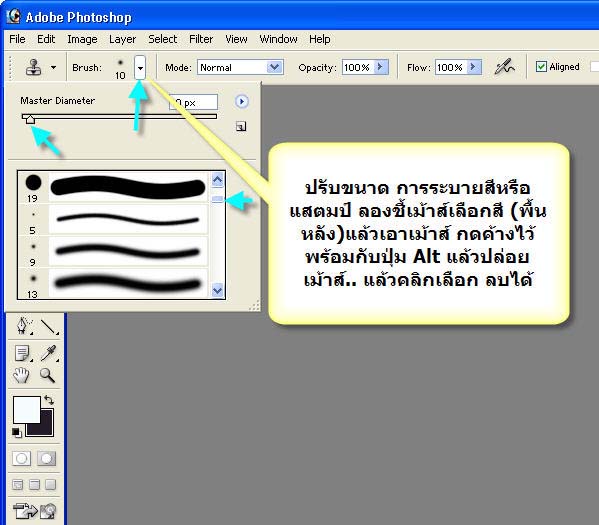Open the background color swatch
Screen dimensions: 599x525
click(46, 428)
